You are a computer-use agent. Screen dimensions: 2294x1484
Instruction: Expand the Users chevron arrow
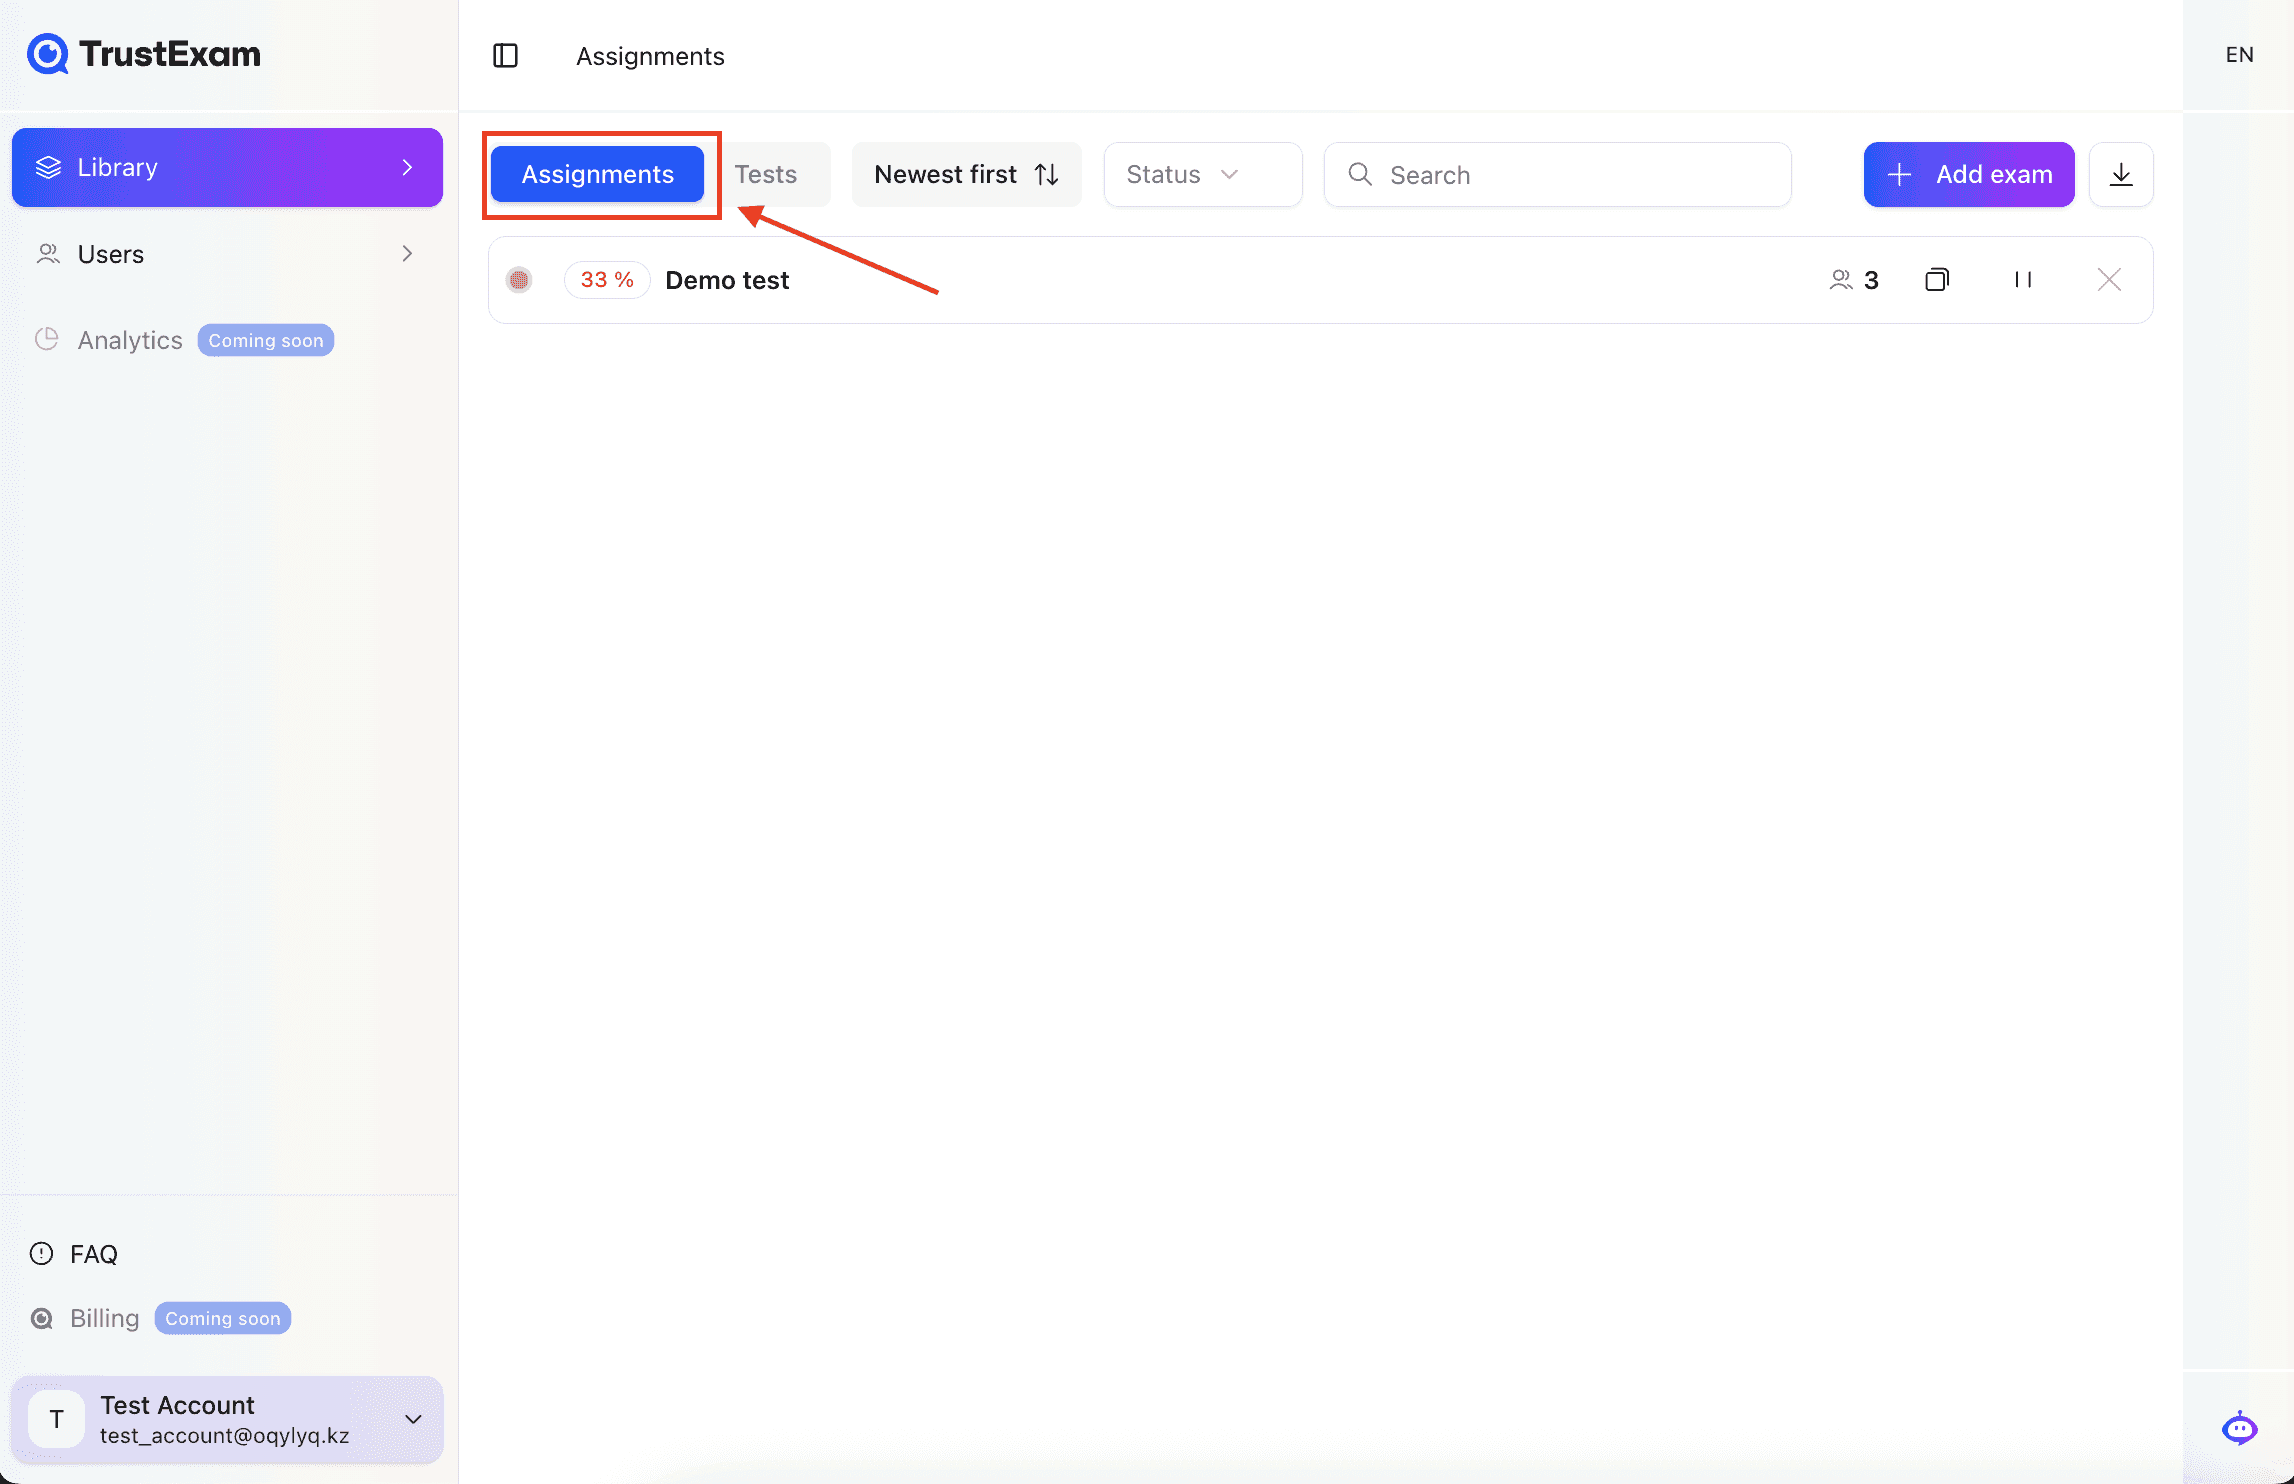(x=407, y=254)
